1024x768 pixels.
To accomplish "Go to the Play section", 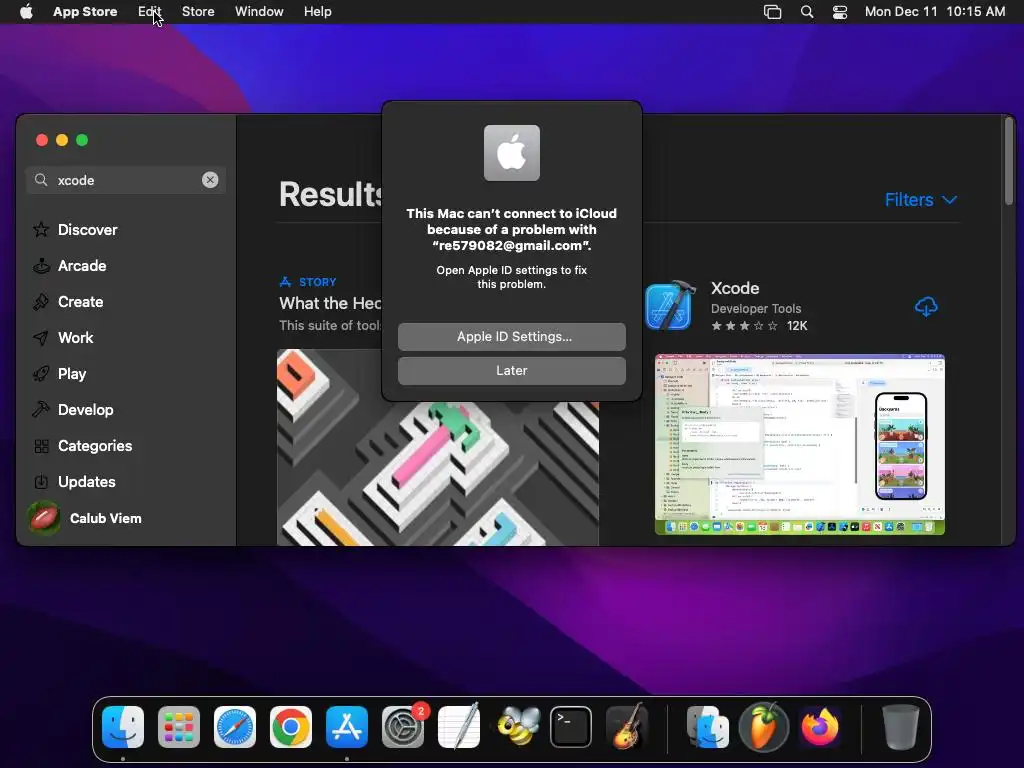I will [72, 374].
